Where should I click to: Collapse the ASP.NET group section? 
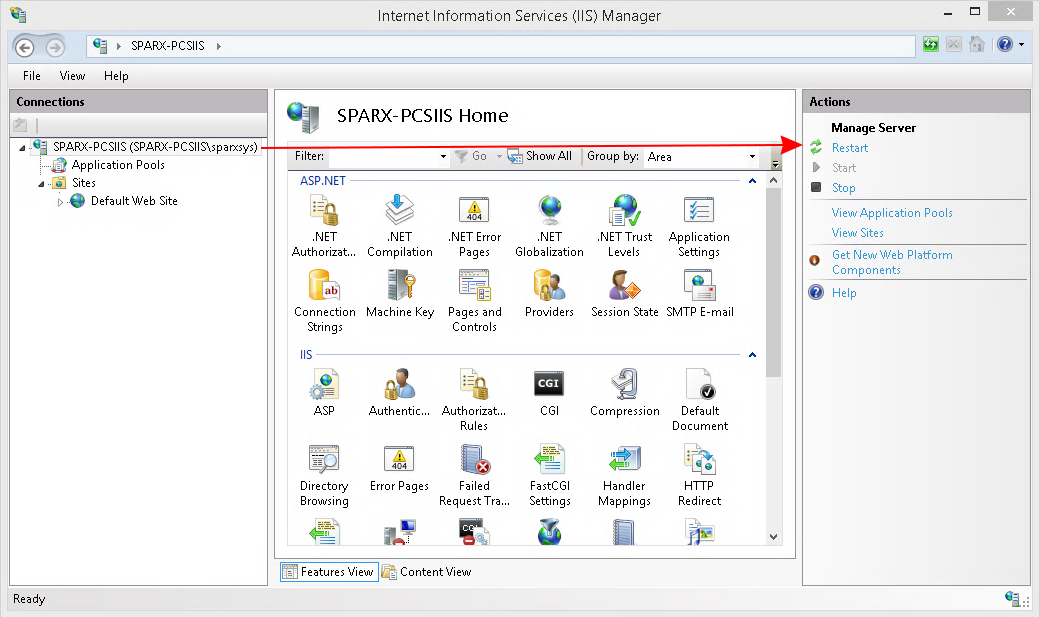click(x=752, y=180)
